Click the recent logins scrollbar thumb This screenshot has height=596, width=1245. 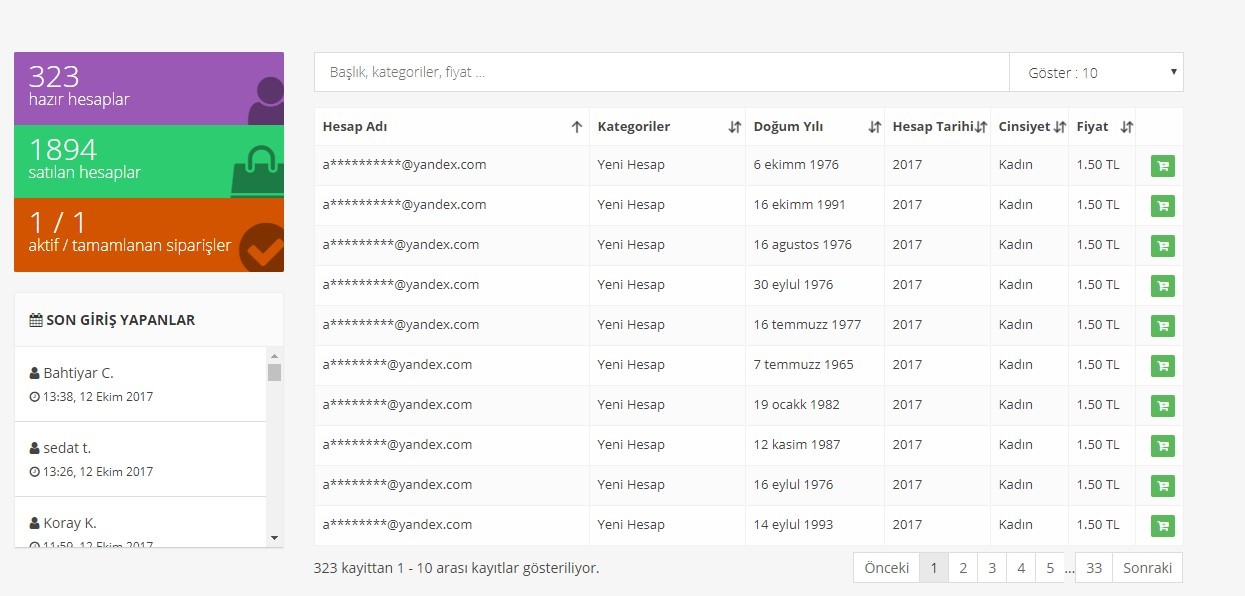click(x=274, y=372)
